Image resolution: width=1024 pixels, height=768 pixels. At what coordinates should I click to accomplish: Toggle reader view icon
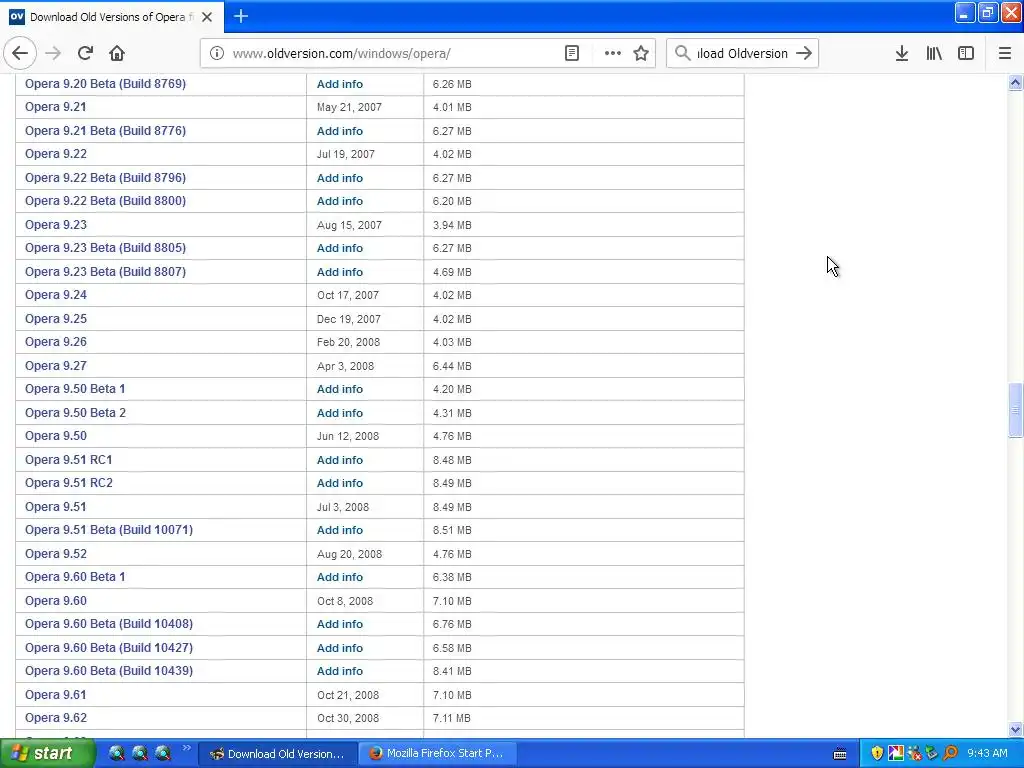pos(571,54)
